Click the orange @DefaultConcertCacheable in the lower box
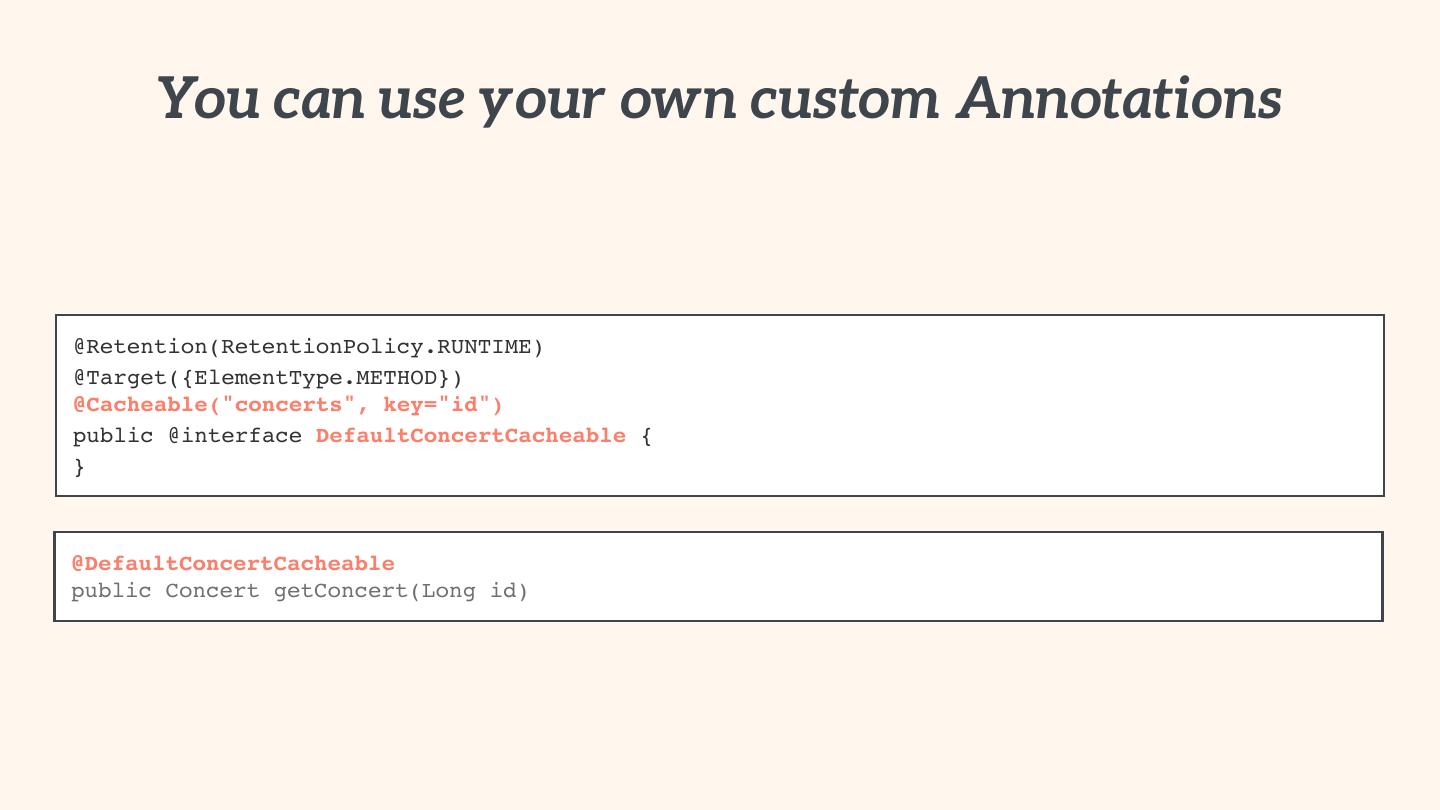 pos(233,563)
